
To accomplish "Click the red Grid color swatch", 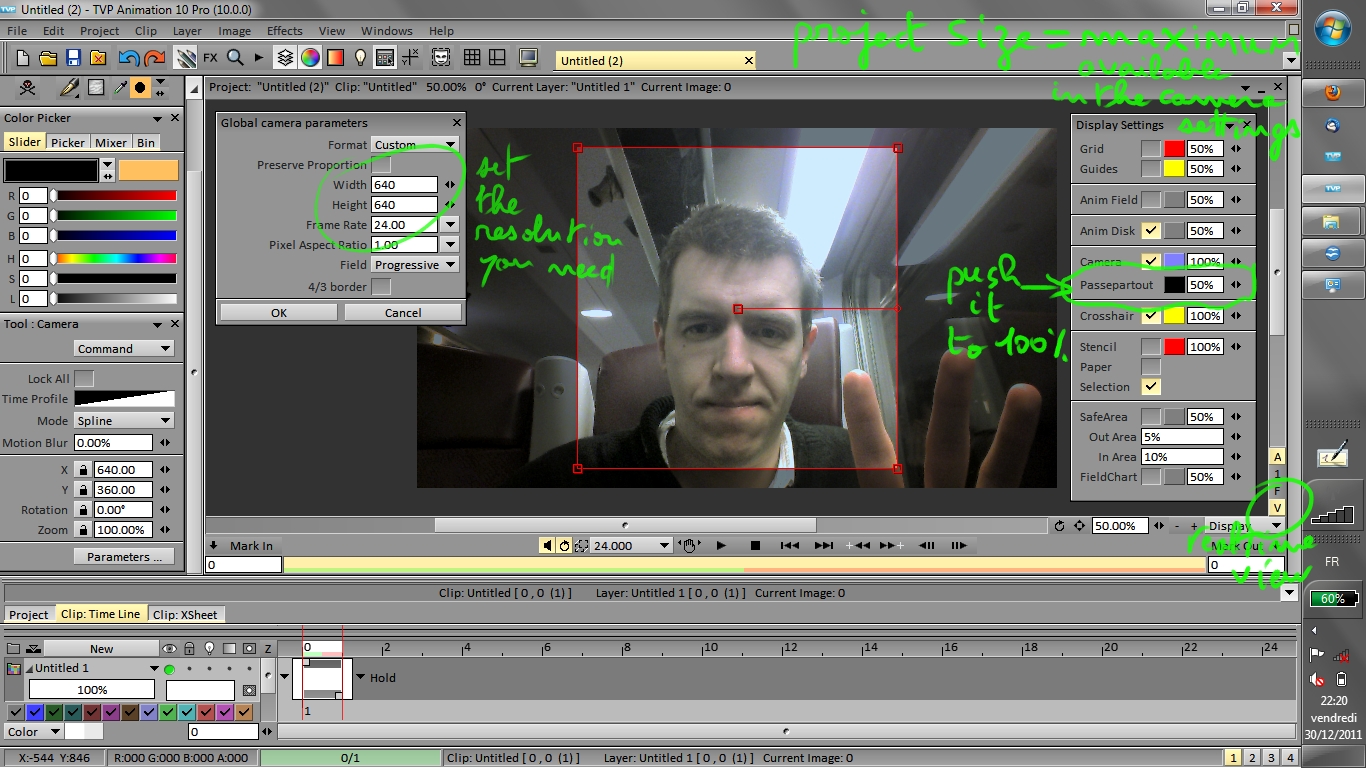I will (1174, 148).
